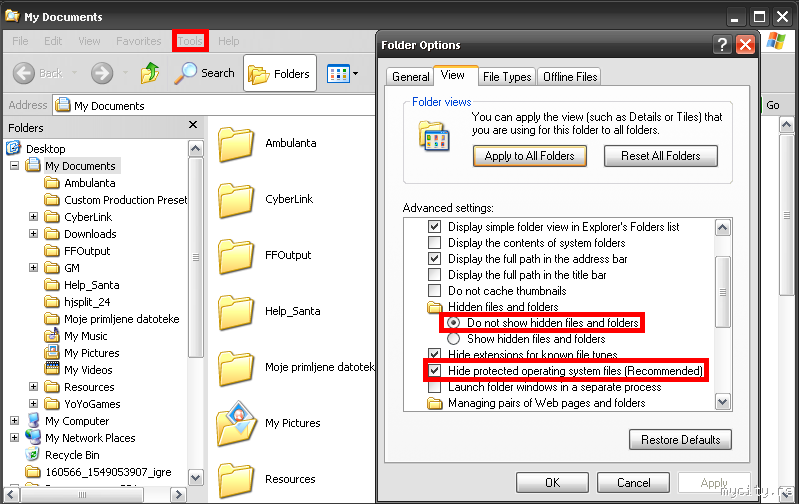The height and width of the screenshot is (504, 799).
Task: Expand the CyberLink tree node
Action: 33,217
